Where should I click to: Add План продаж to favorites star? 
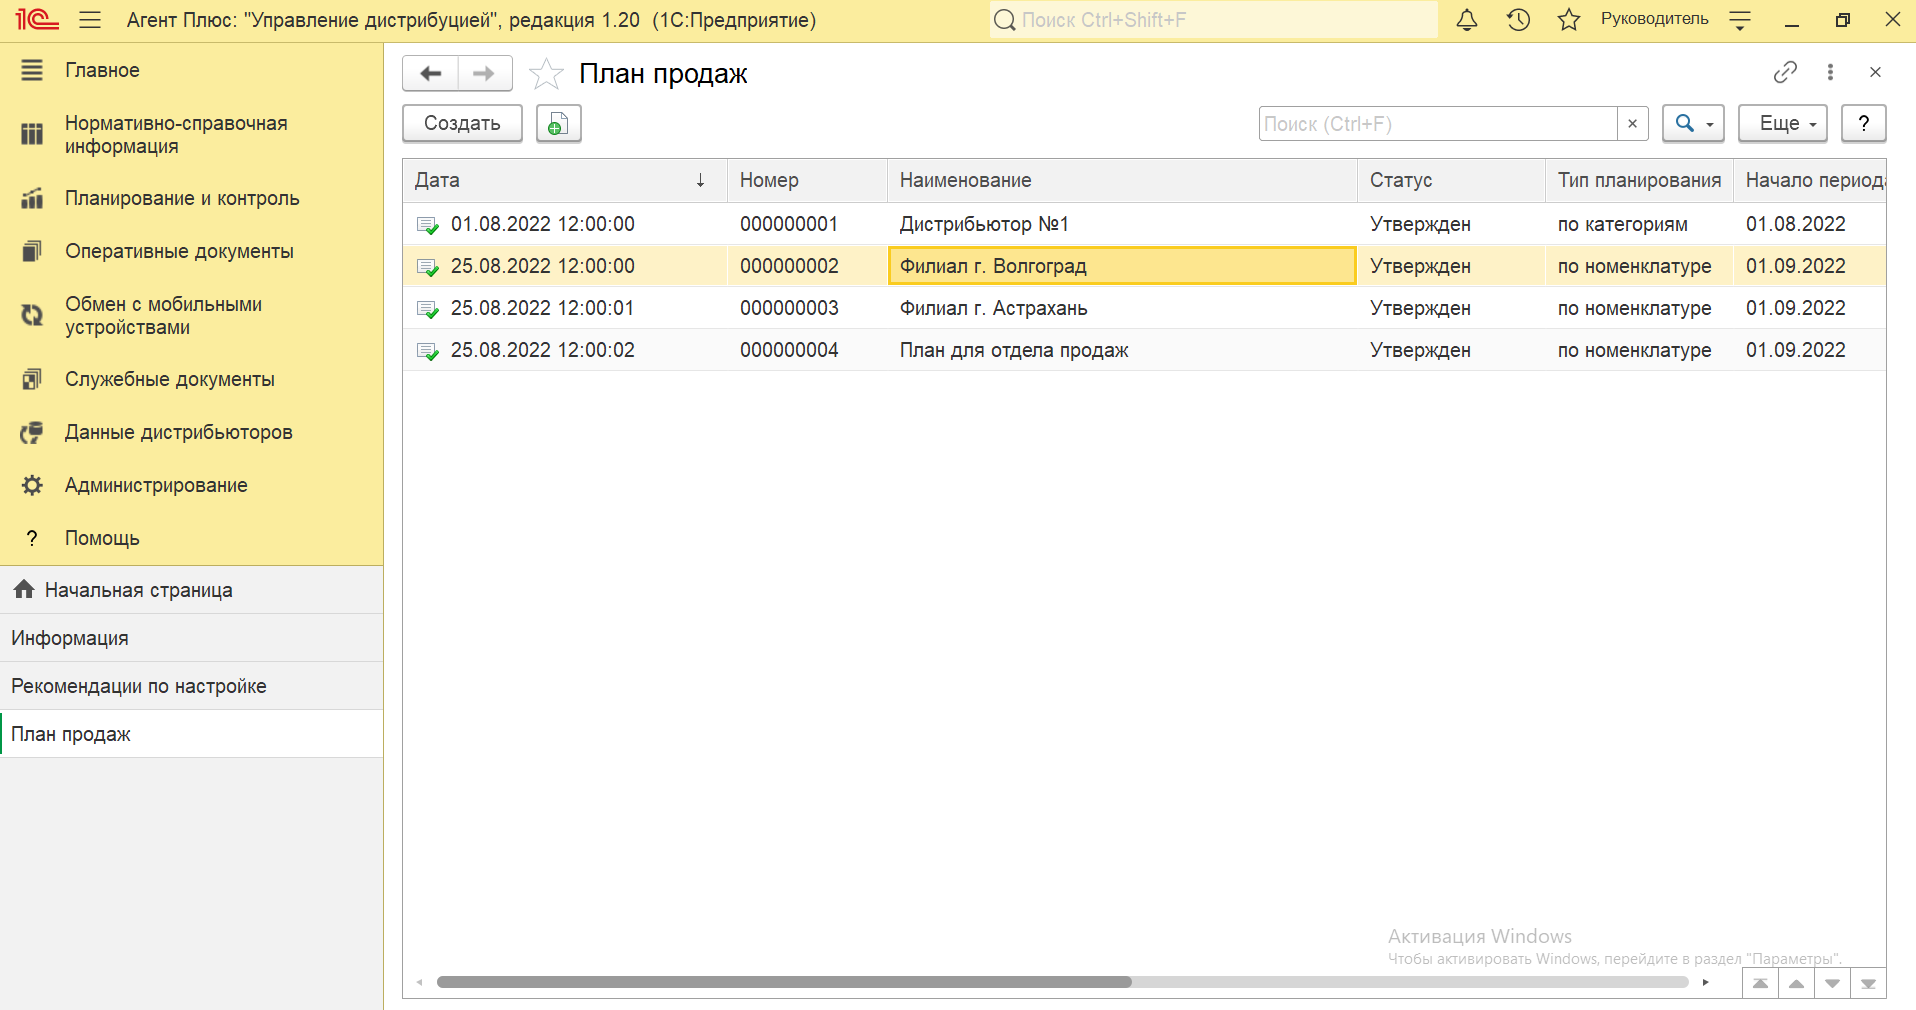[546, 74]
